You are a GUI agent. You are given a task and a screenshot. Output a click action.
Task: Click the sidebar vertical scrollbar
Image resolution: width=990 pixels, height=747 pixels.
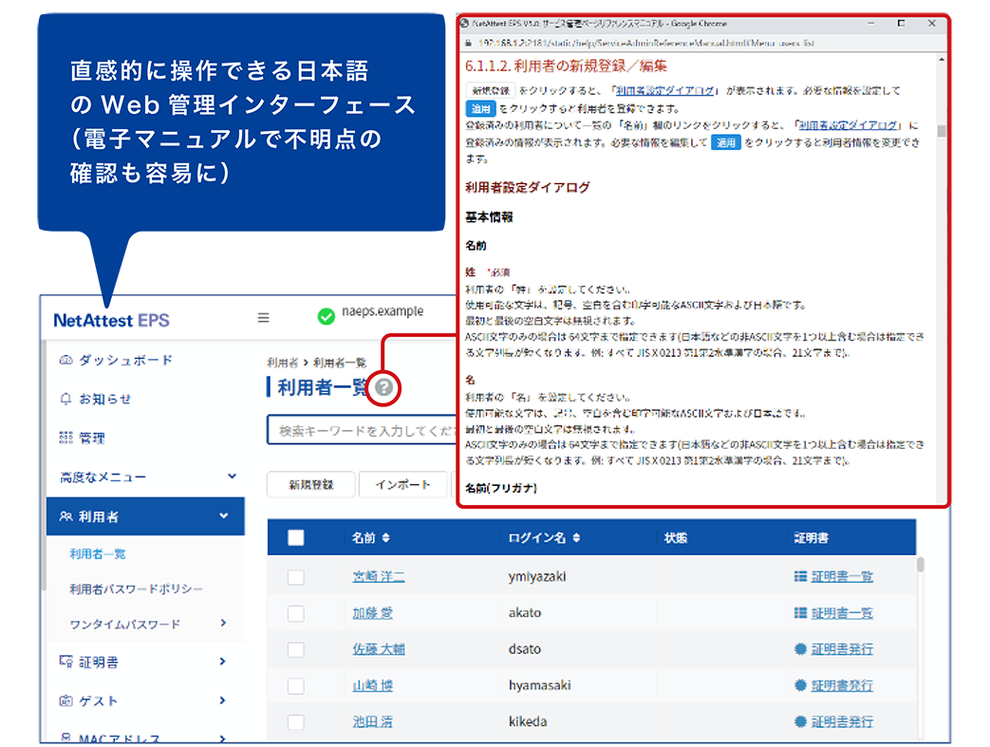click(x=44, y=464)
